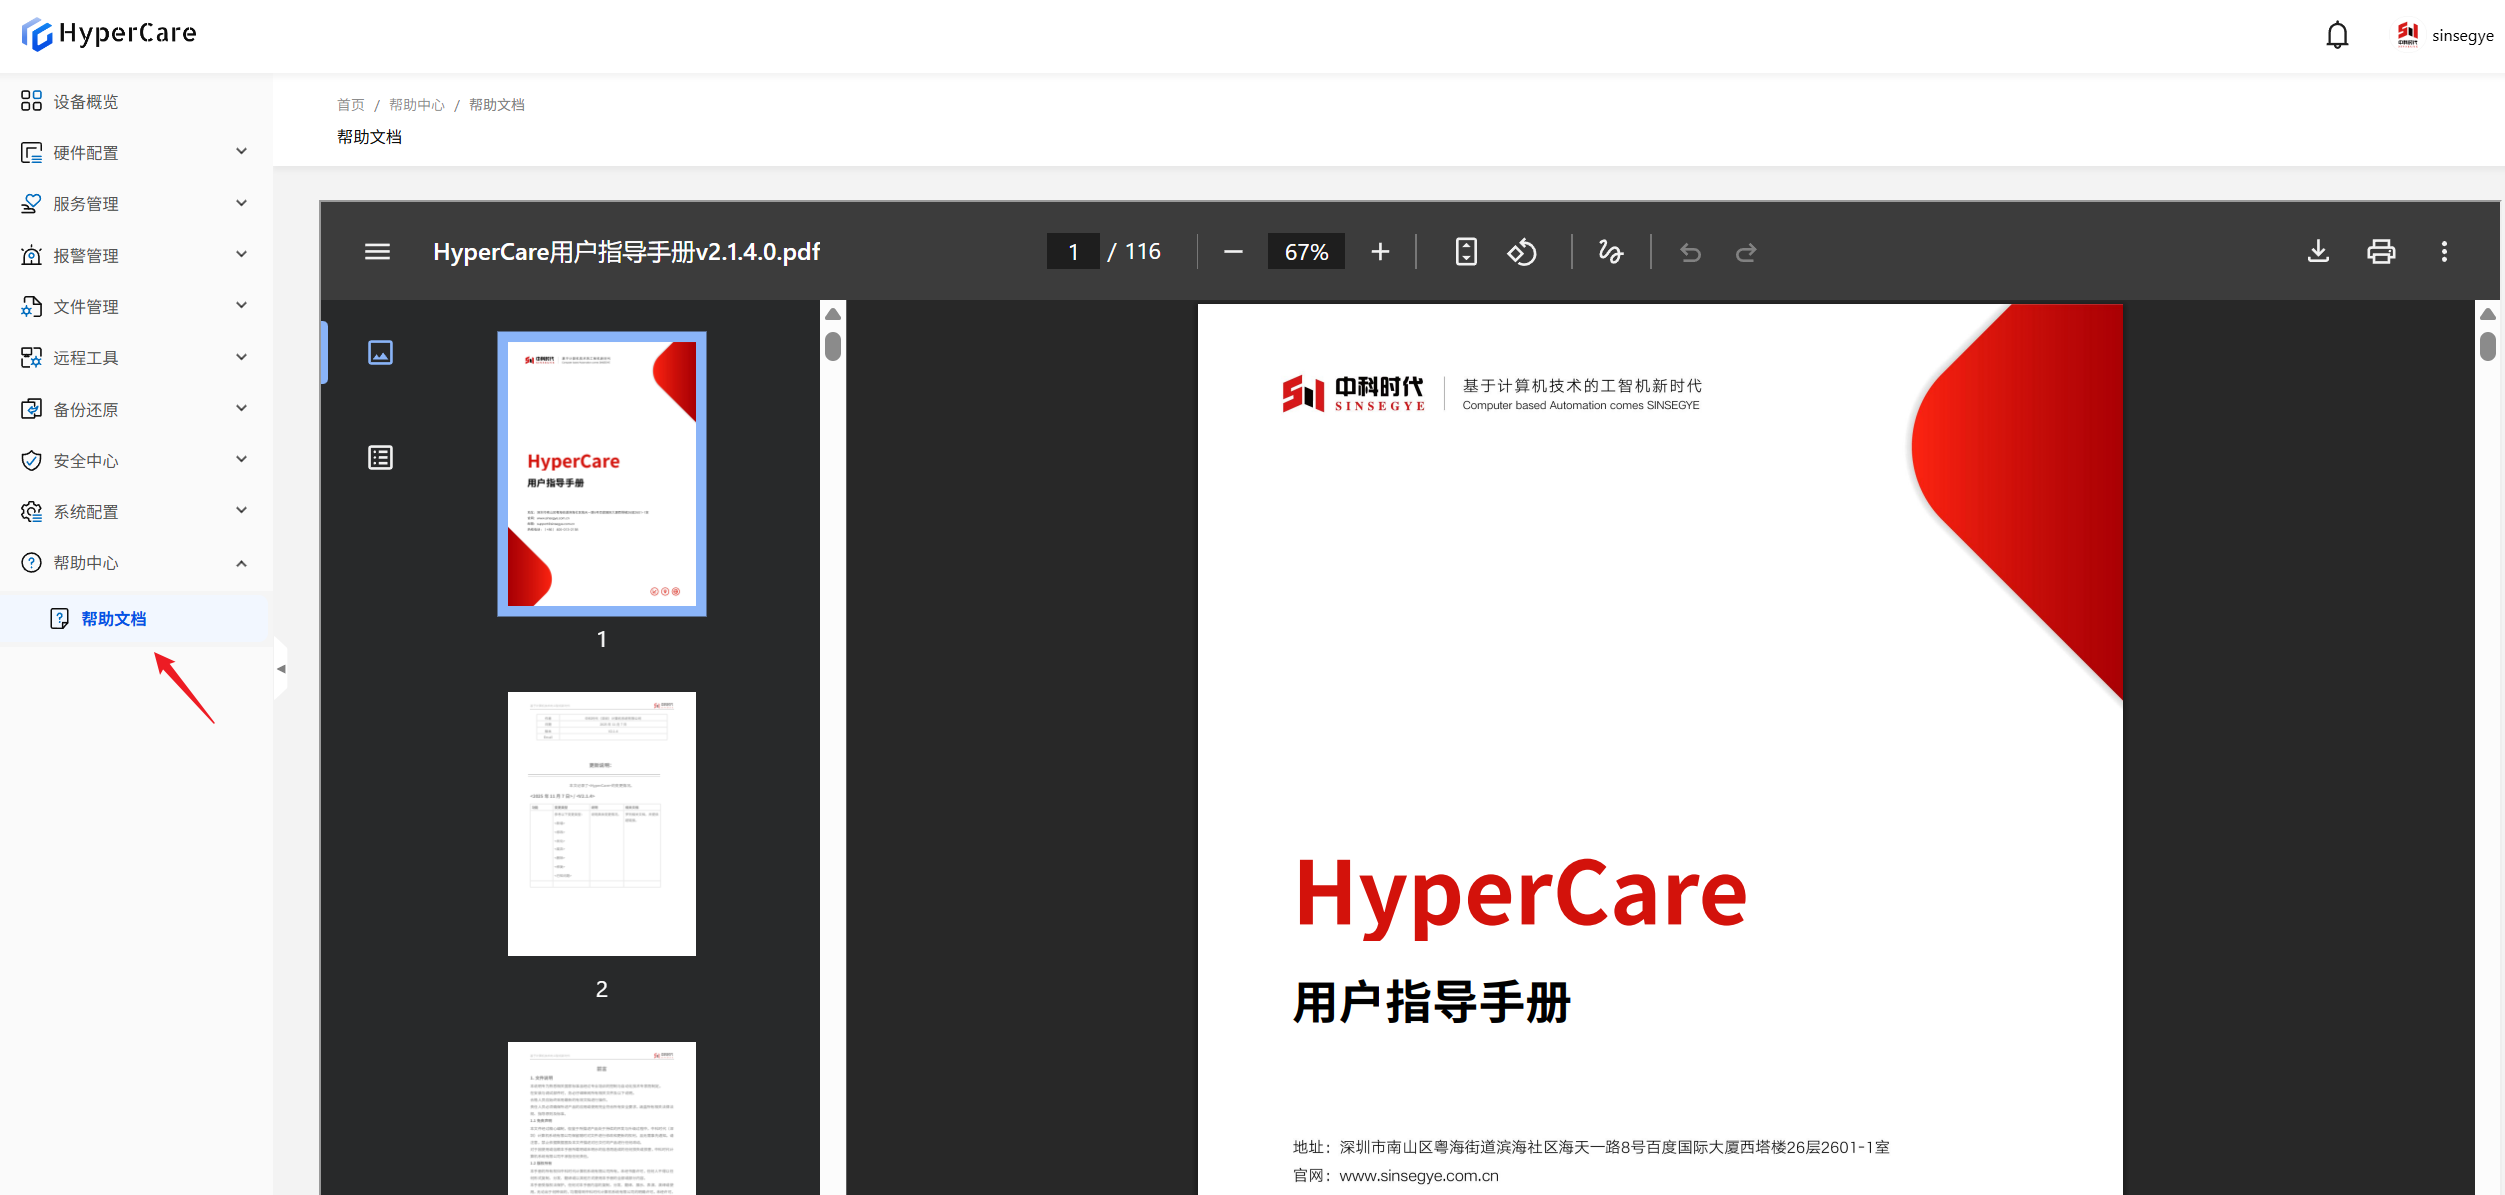Toggle the PDF sidebar hamburger menu
Screen dimensions: 2505x1195
coord(377,252)
